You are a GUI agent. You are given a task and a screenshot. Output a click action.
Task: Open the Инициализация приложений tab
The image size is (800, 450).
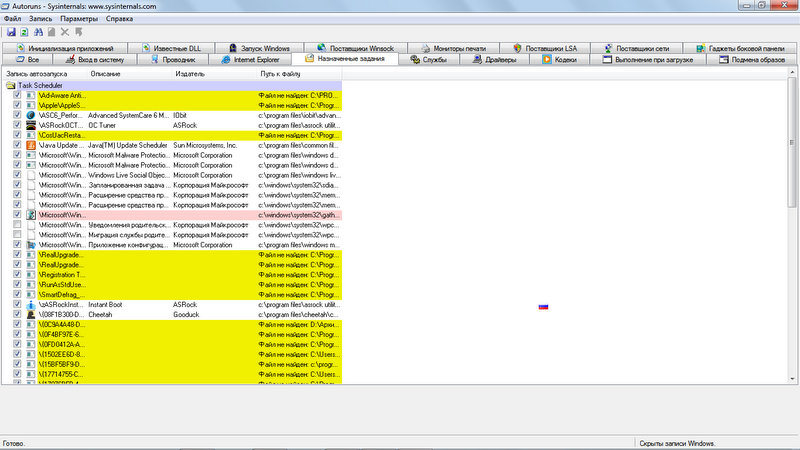[x=65, y=48]
